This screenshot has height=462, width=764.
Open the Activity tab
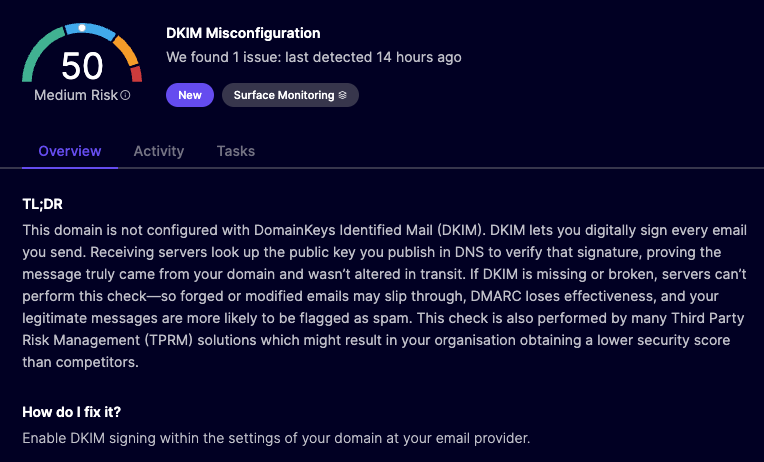(x=159, y=151)
